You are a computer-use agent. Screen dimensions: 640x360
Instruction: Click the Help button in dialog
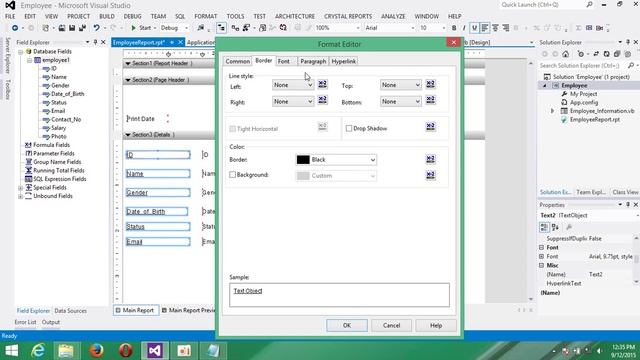(436, 325)
